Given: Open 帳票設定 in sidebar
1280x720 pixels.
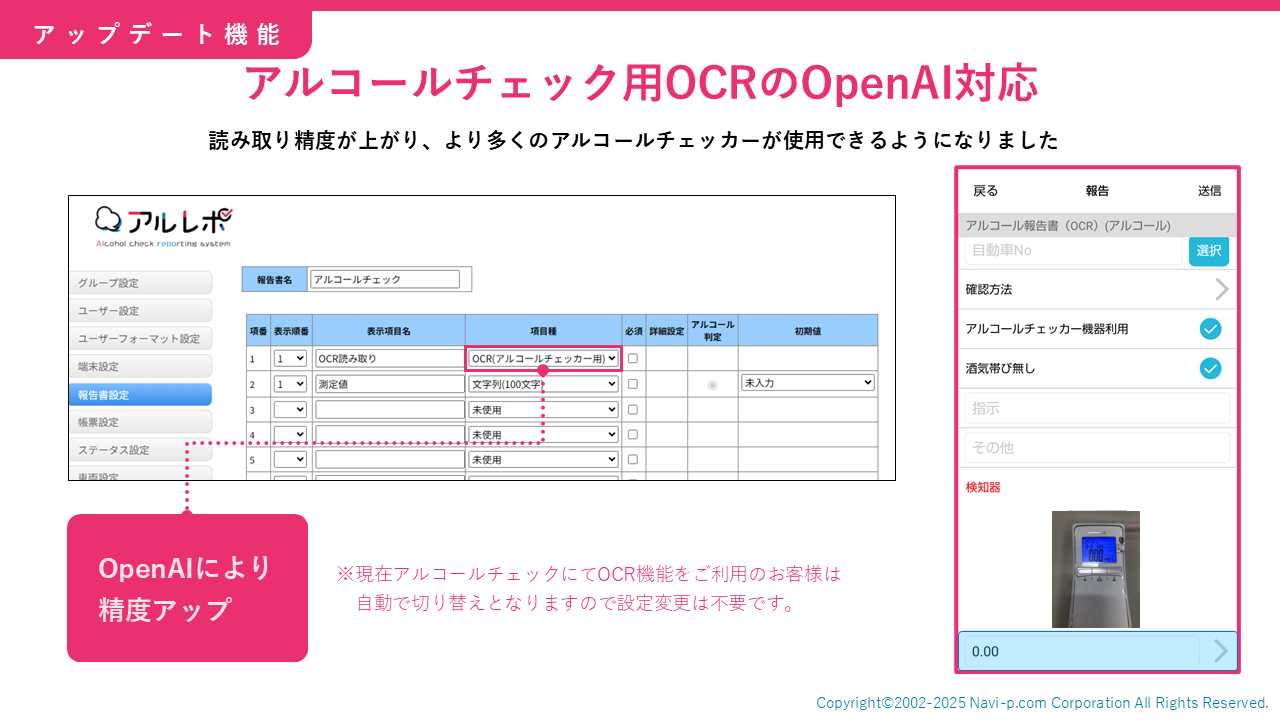Looking at the screenshot, I should coord(140,423).
